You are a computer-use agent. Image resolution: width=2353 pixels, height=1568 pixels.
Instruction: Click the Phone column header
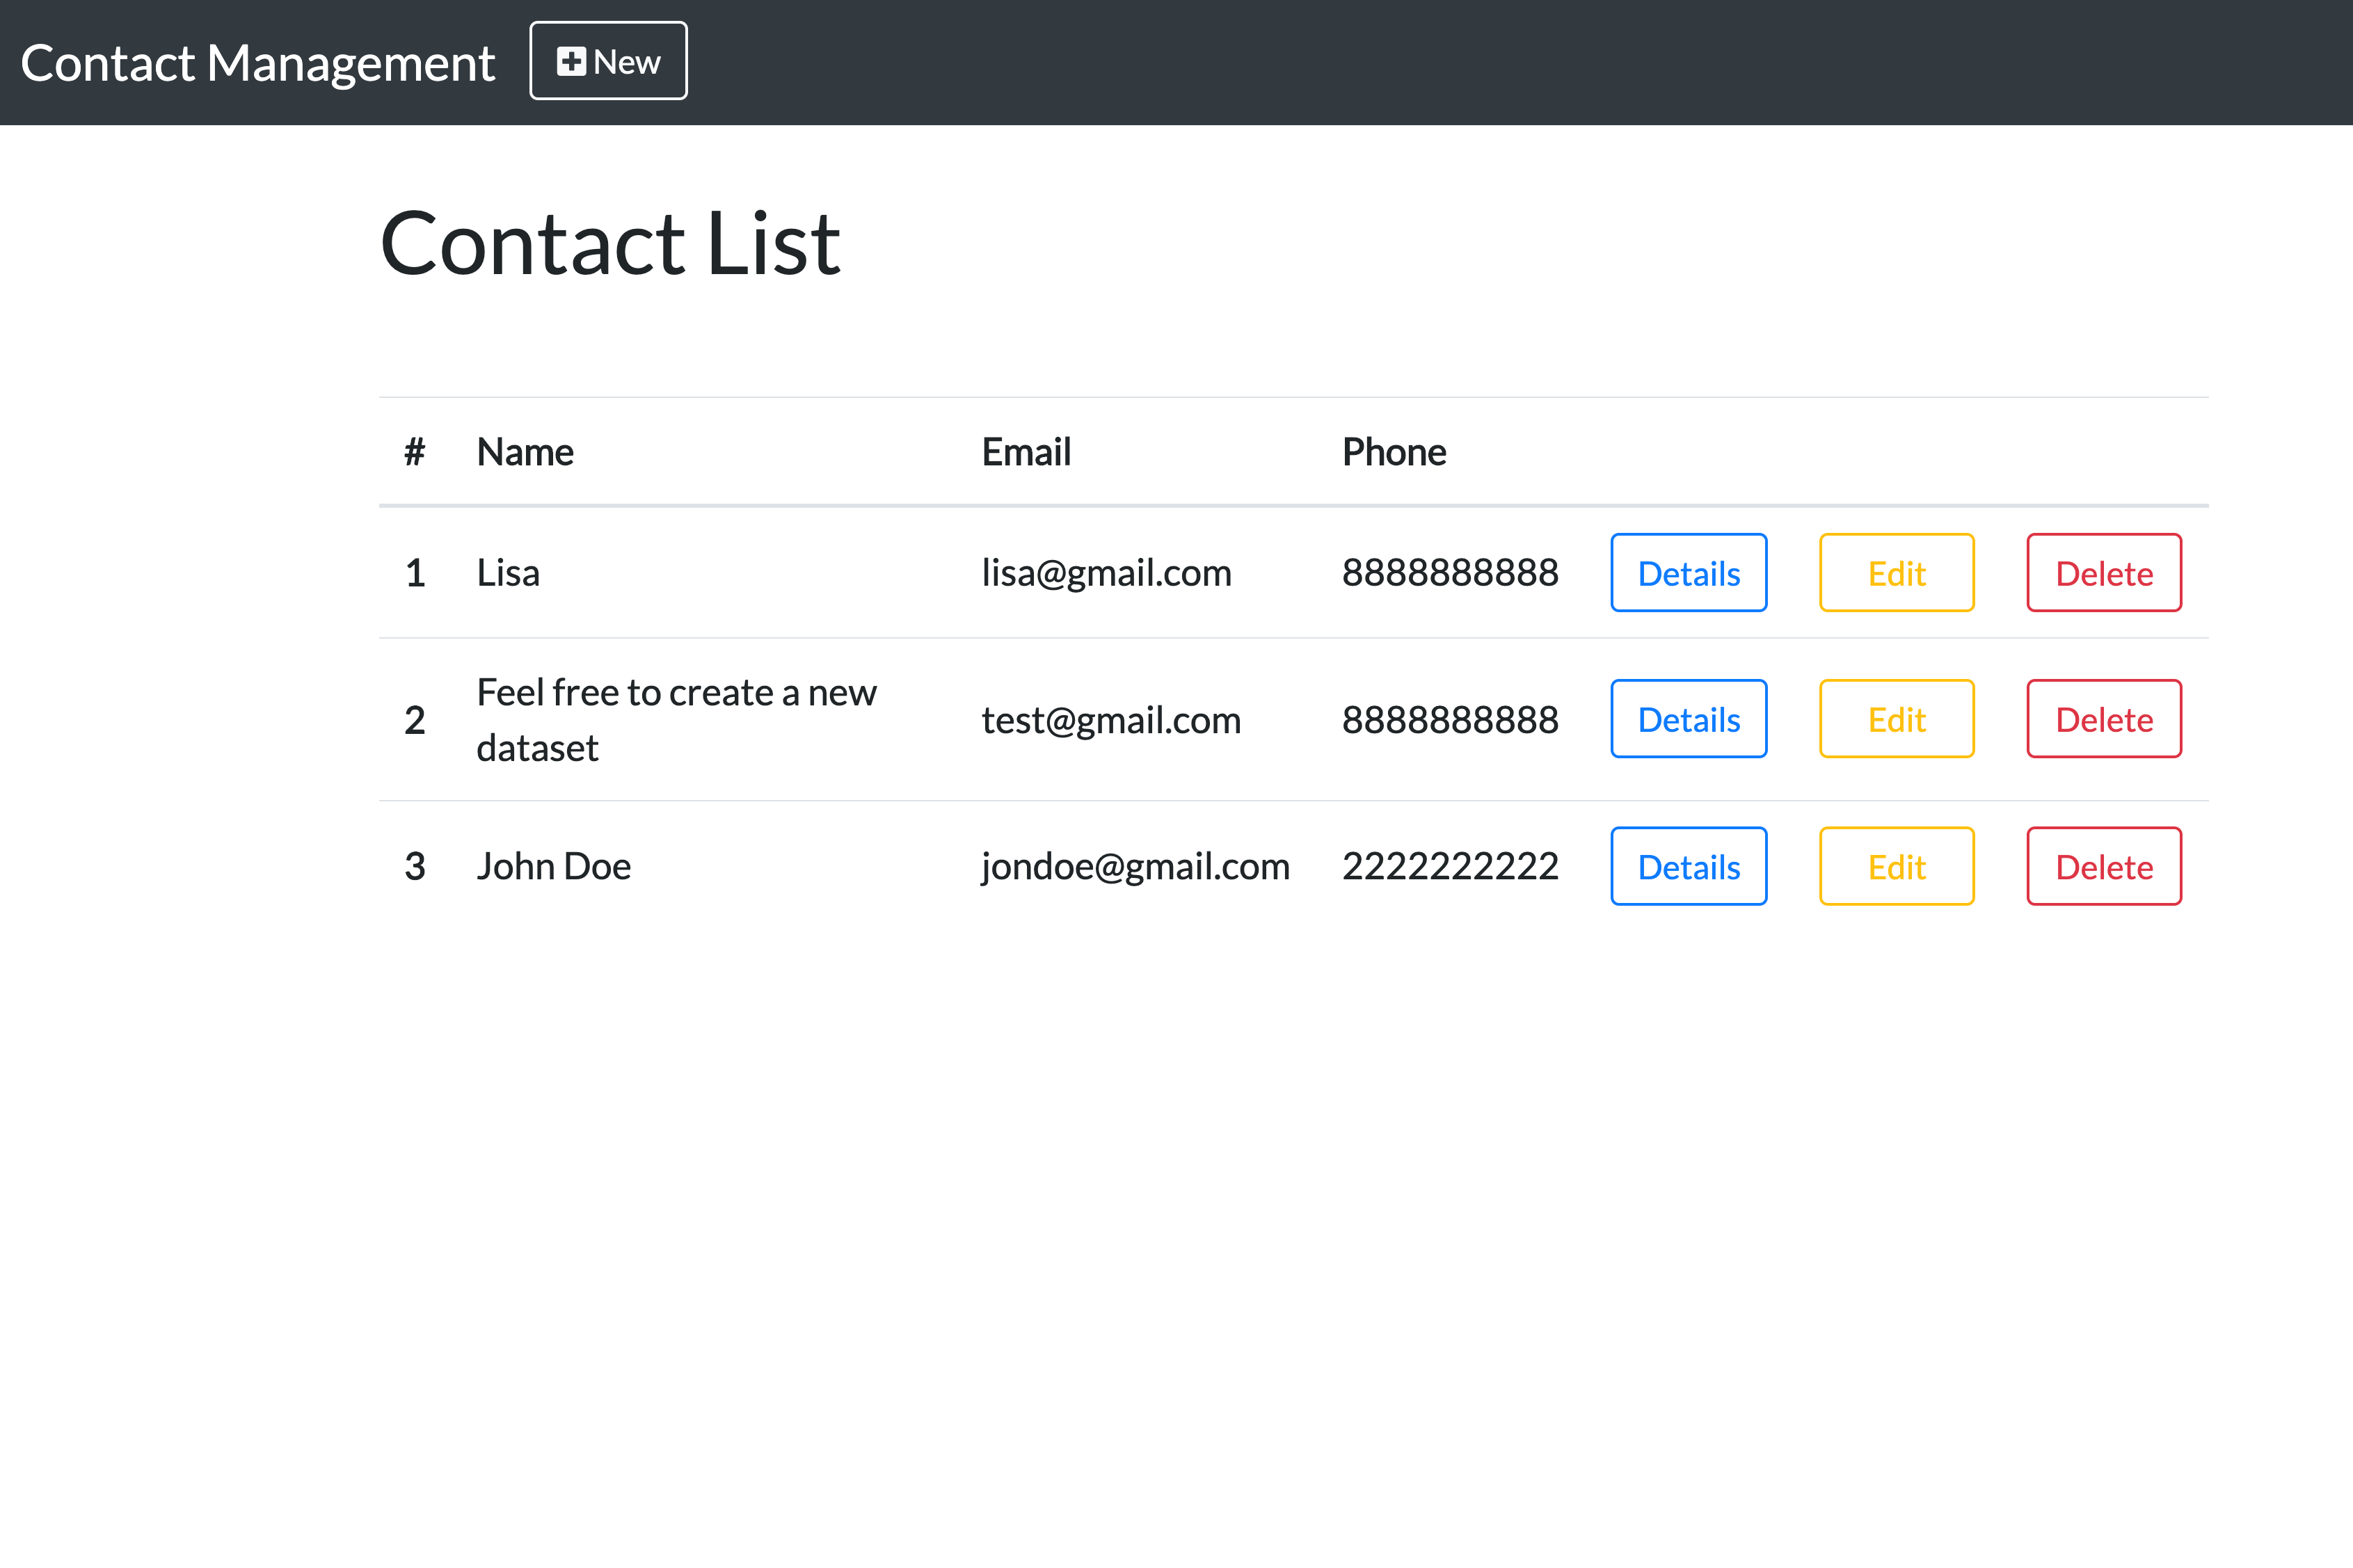(1394, 452)
